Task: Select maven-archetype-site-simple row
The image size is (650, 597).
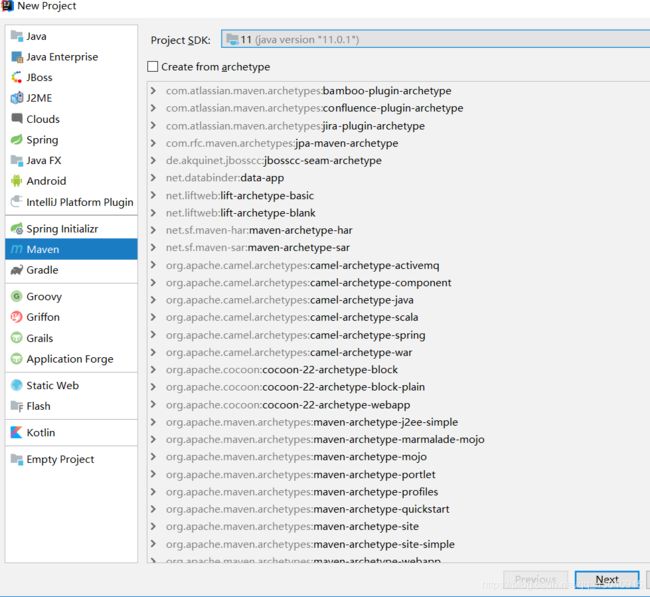Action: click(x=399, y=544)
